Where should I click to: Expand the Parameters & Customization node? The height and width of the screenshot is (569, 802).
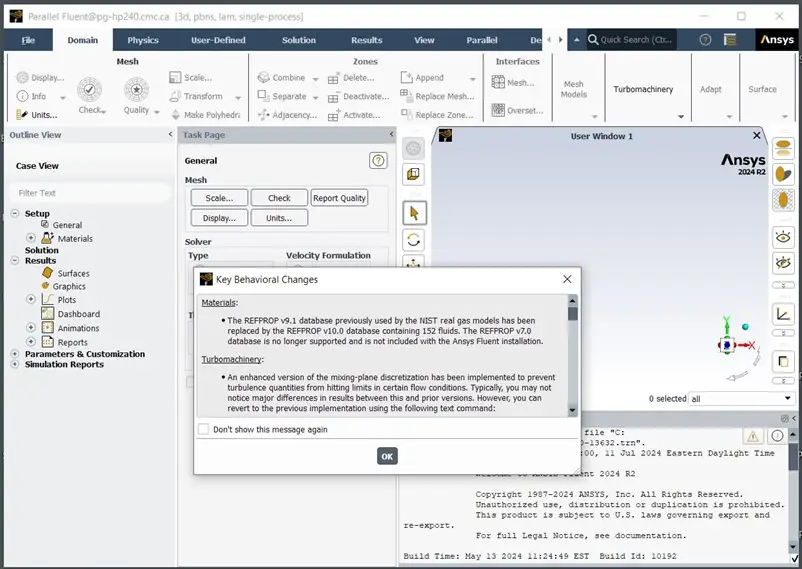tap(15, 354)
